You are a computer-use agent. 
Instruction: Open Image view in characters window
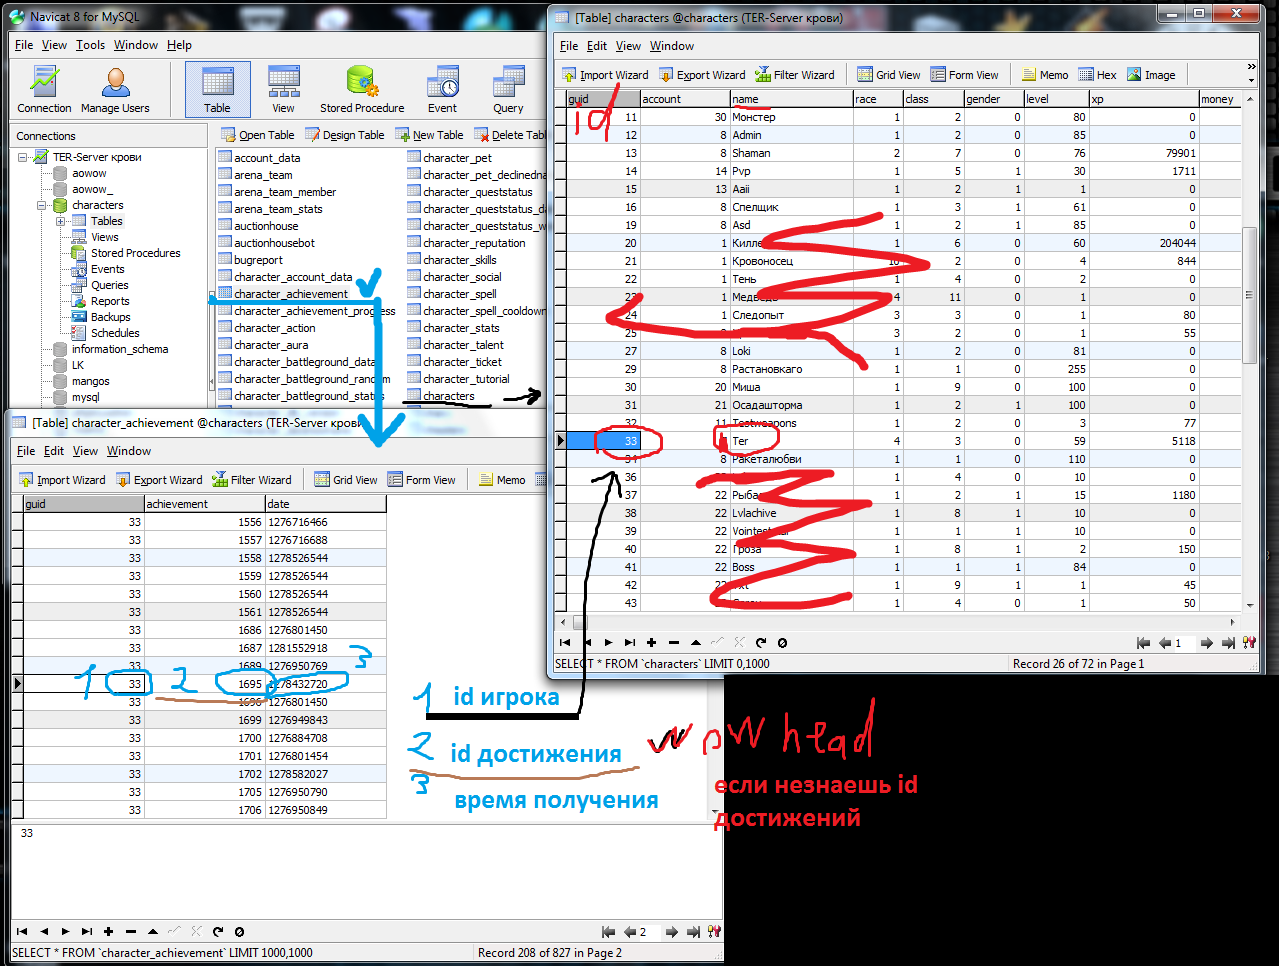(x=1151, y=75)
